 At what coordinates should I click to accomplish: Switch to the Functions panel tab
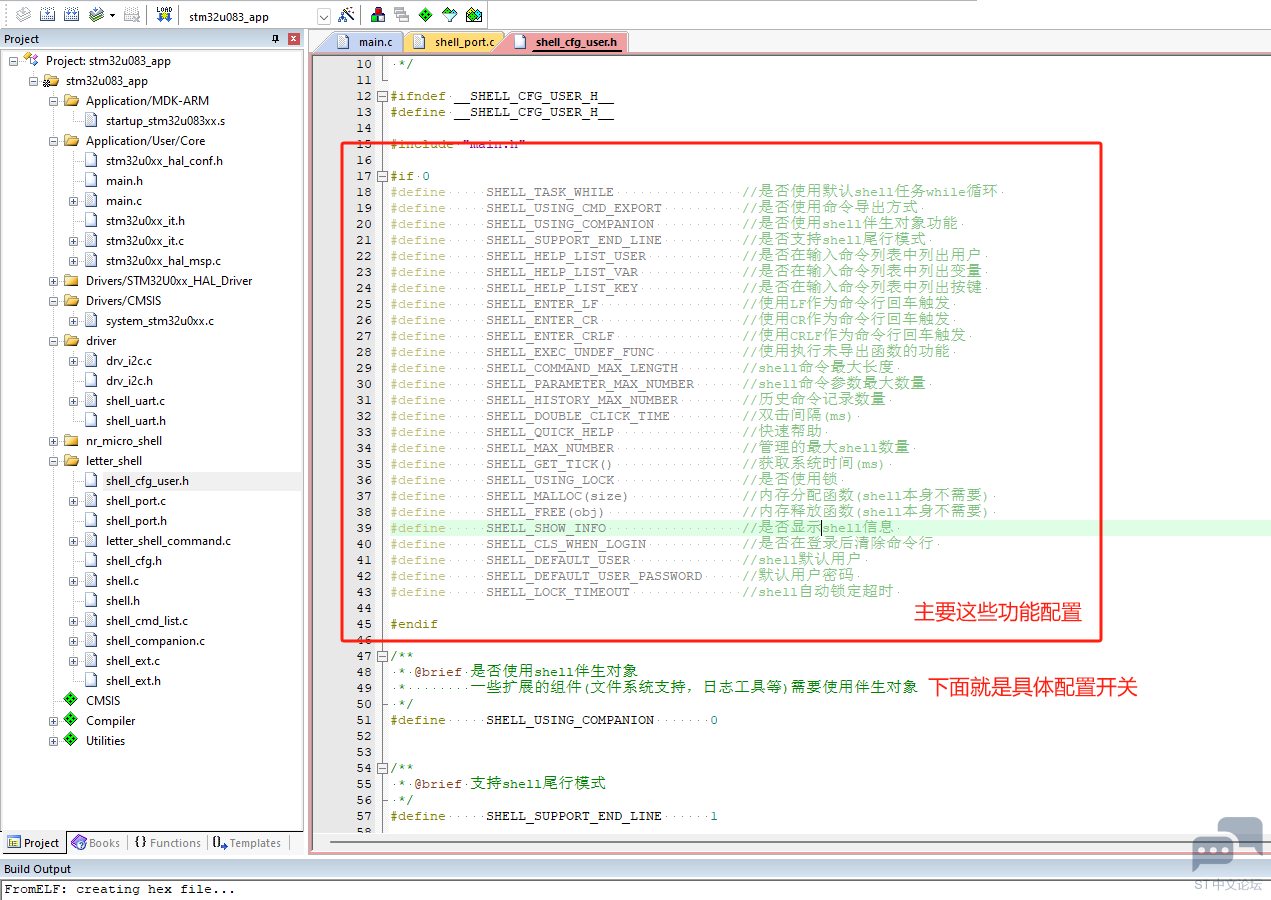pos(167,843)
